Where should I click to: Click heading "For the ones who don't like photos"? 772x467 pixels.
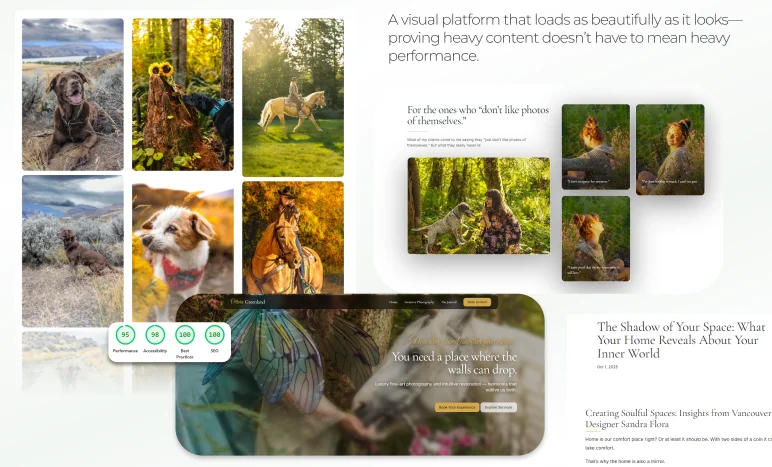point(478,115)
